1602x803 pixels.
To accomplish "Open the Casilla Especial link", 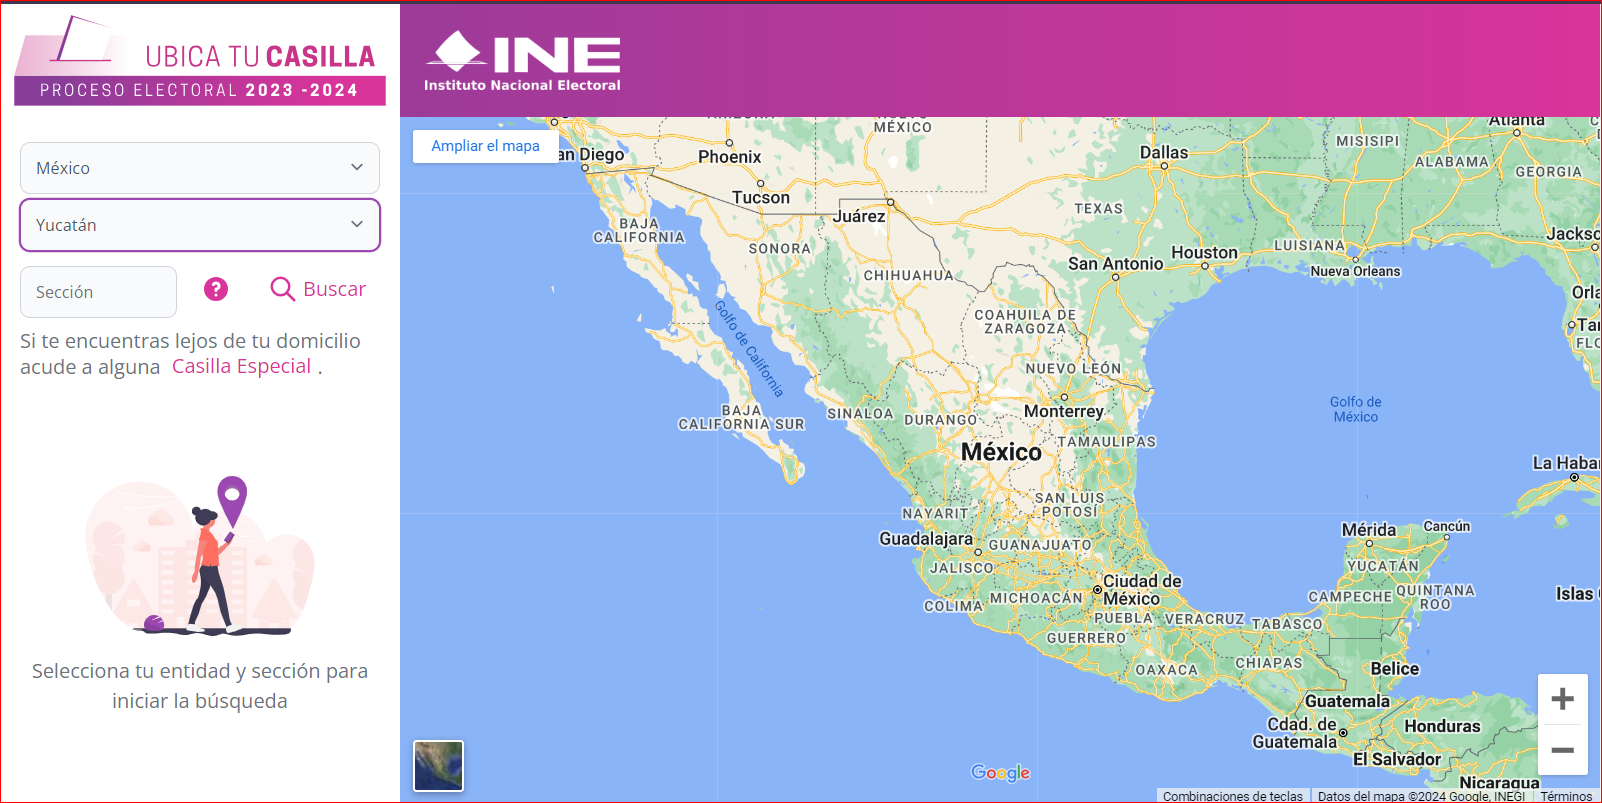I will pyautogui.click(x=241, y=366).
